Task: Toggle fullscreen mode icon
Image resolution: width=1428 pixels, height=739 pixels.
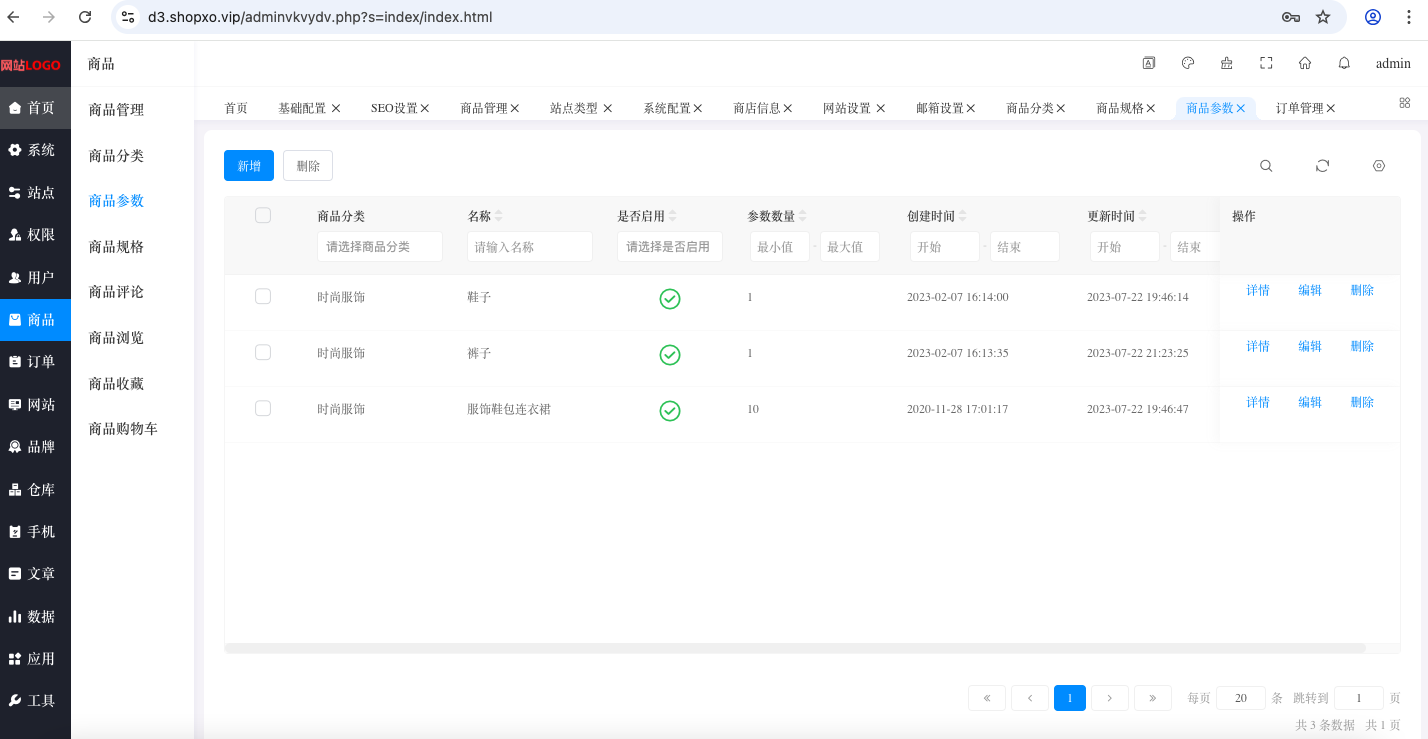Action: point(1266,63)
